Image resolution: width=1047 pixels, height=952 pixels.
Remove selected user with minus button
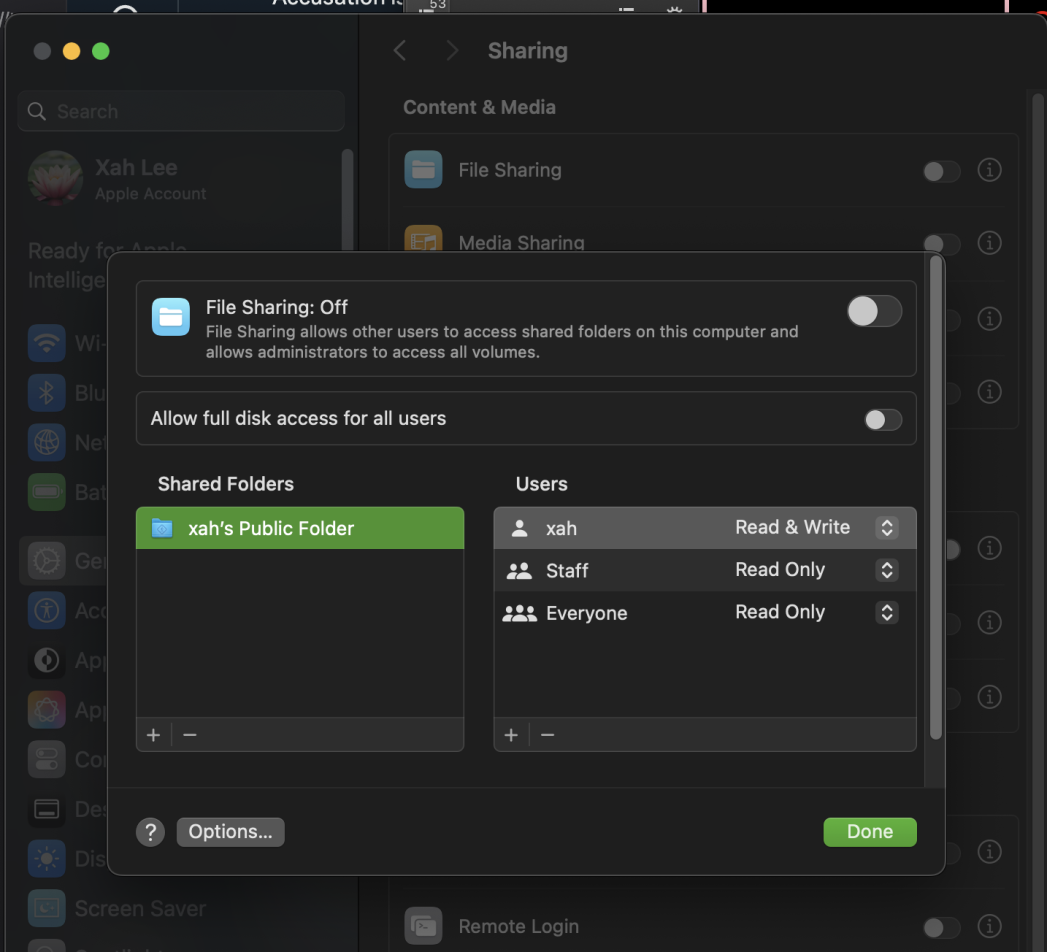[548, 735]
